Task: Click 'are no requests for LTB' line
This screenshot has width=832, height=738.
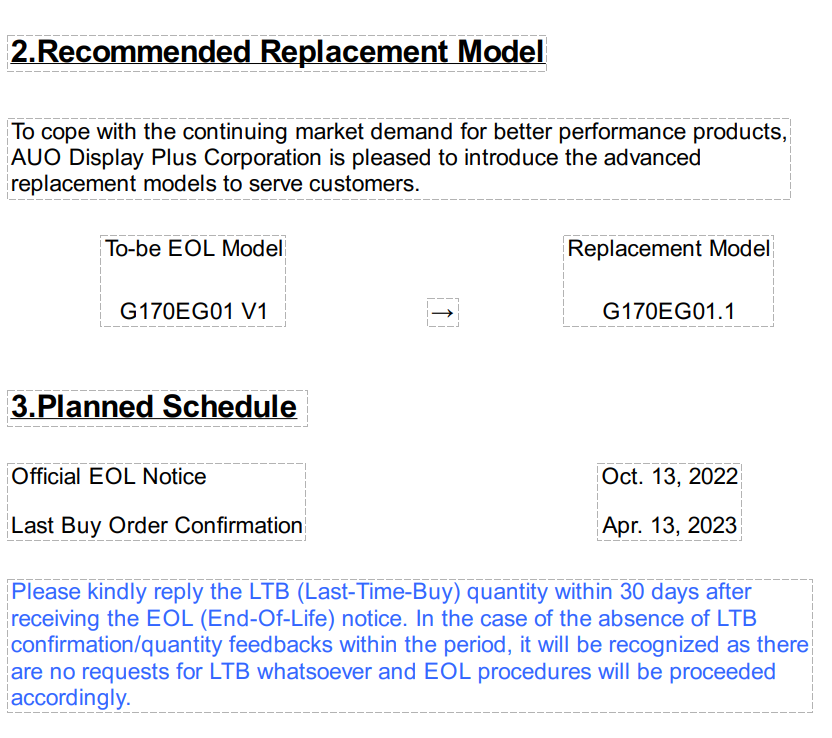Action: tap(131, 671)
